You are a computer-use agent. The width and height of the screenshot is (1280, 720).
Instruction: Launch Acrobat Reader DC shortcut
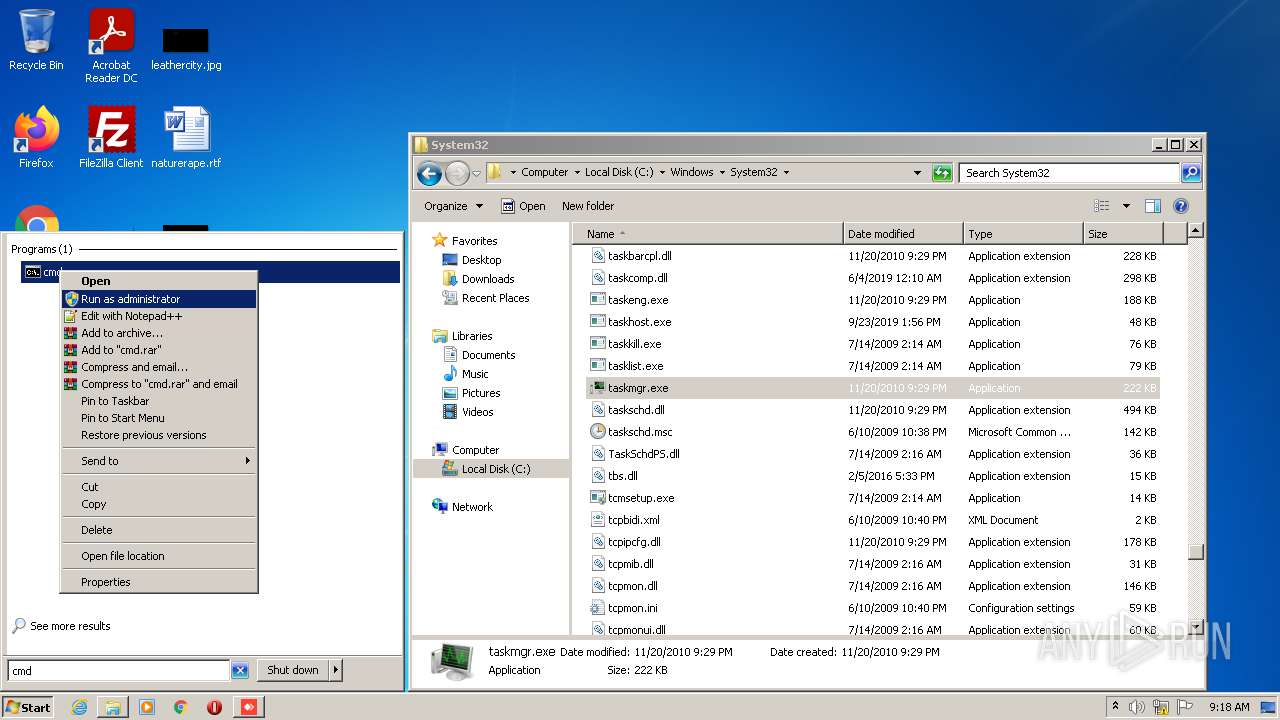pos(111,45)
